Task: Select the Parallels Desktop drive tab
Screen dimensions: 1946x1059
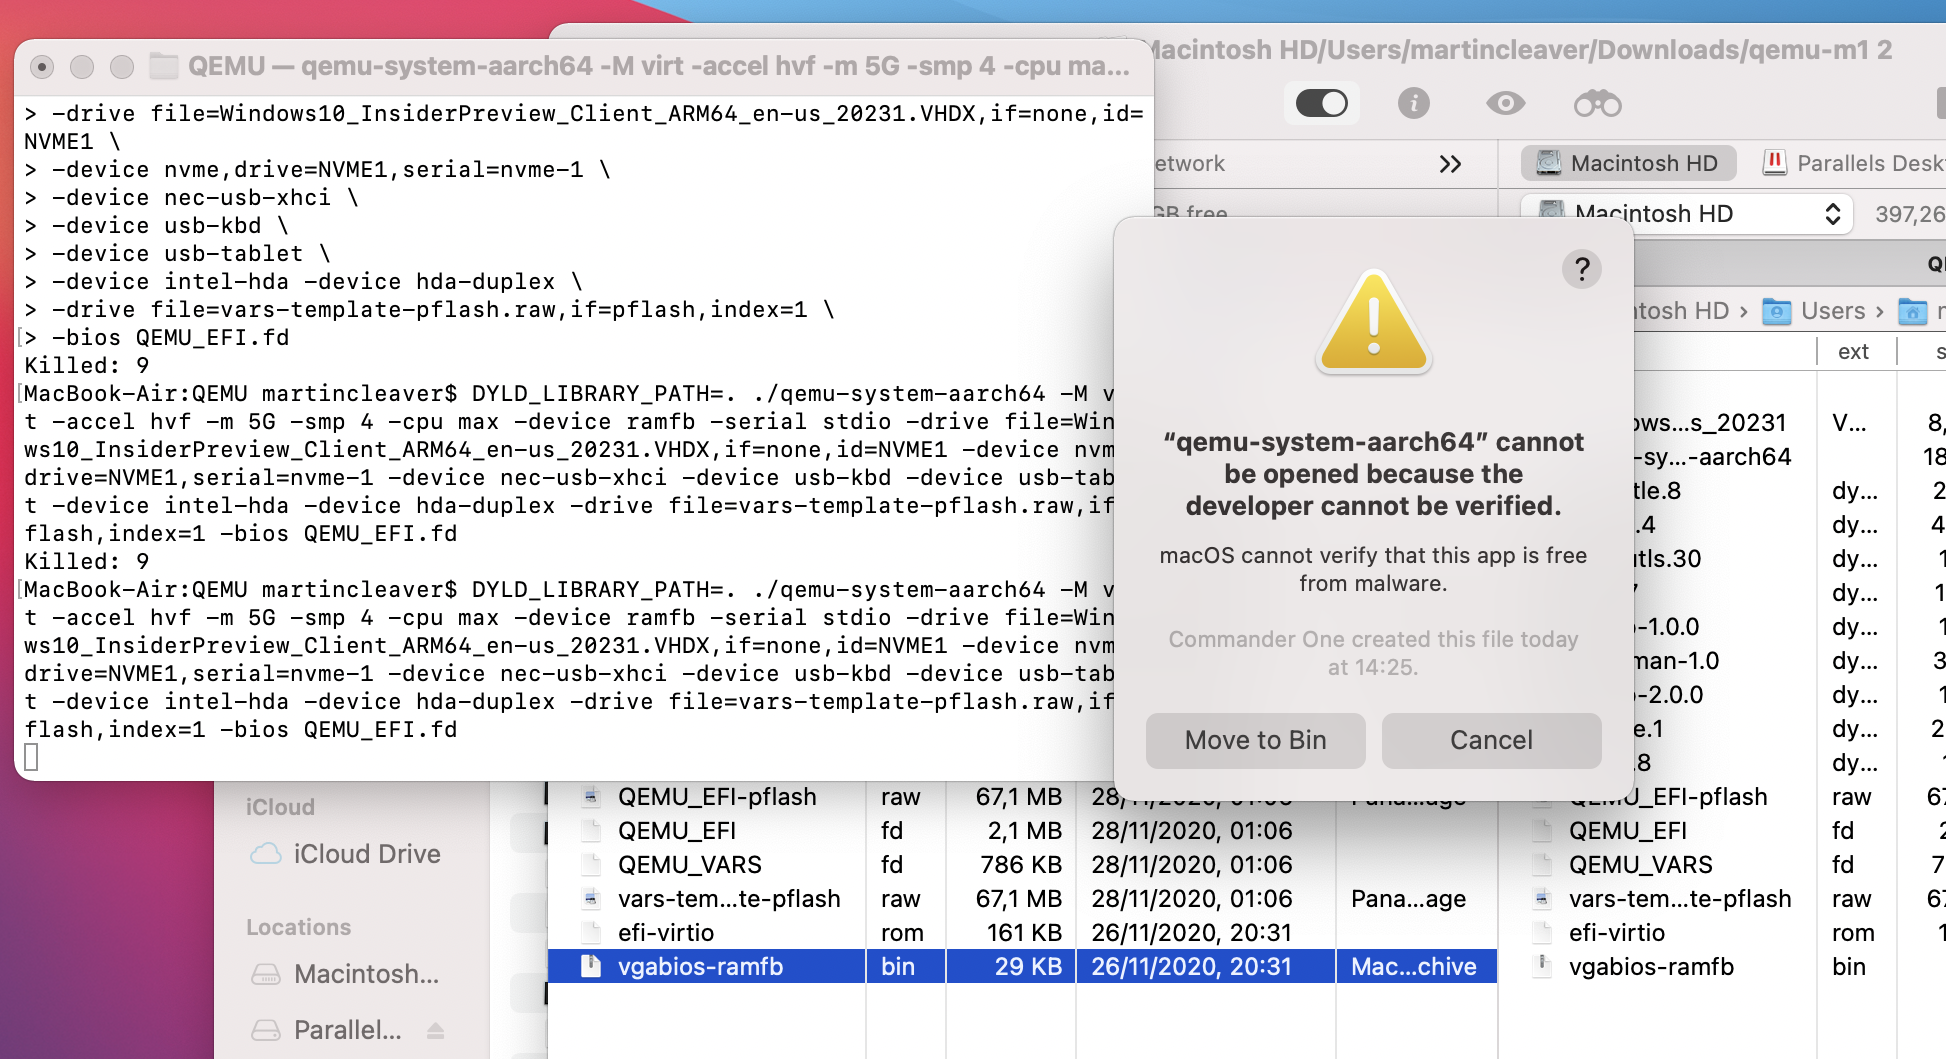Action: tap(1854, 163)
